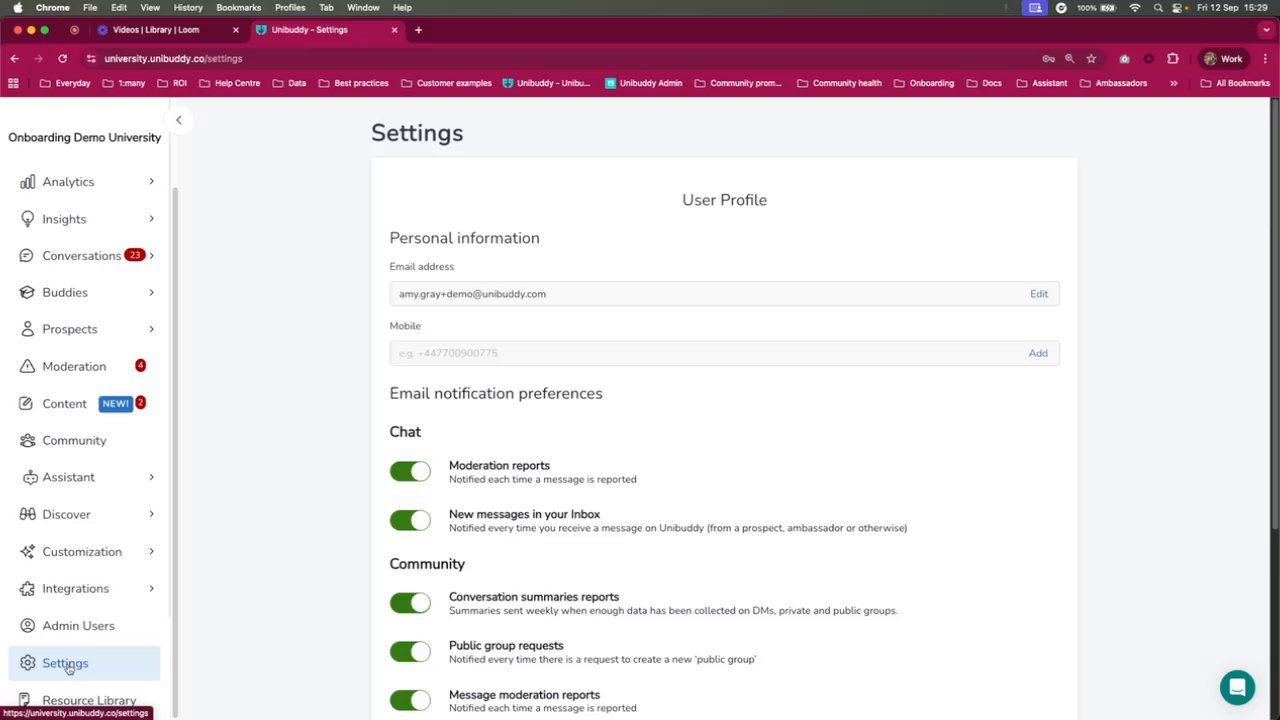Switch to the Videos | Library | Loom tab
This screenshot has width=1280, height=720.
pyautogui.click(x=156, y=30)
